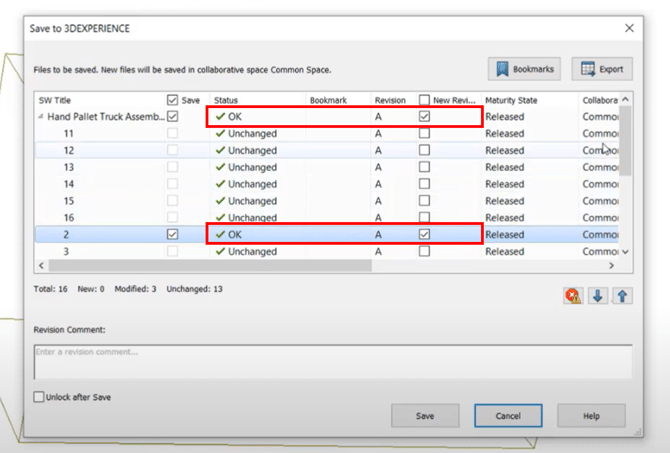The height and width of the screenshot is (453, 670).
Task: Select tree row titled 11
Action: (x=69, y=133)
